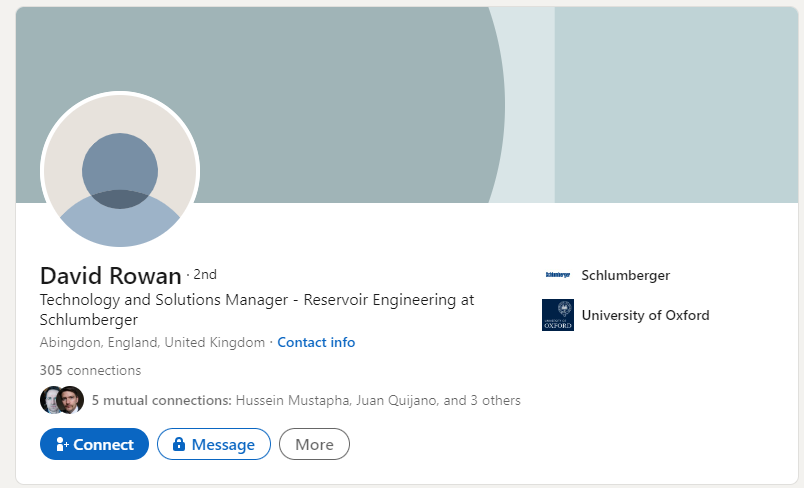Click the first mutual connection avatar
The image size is (804, 488).
pos(50,400)
